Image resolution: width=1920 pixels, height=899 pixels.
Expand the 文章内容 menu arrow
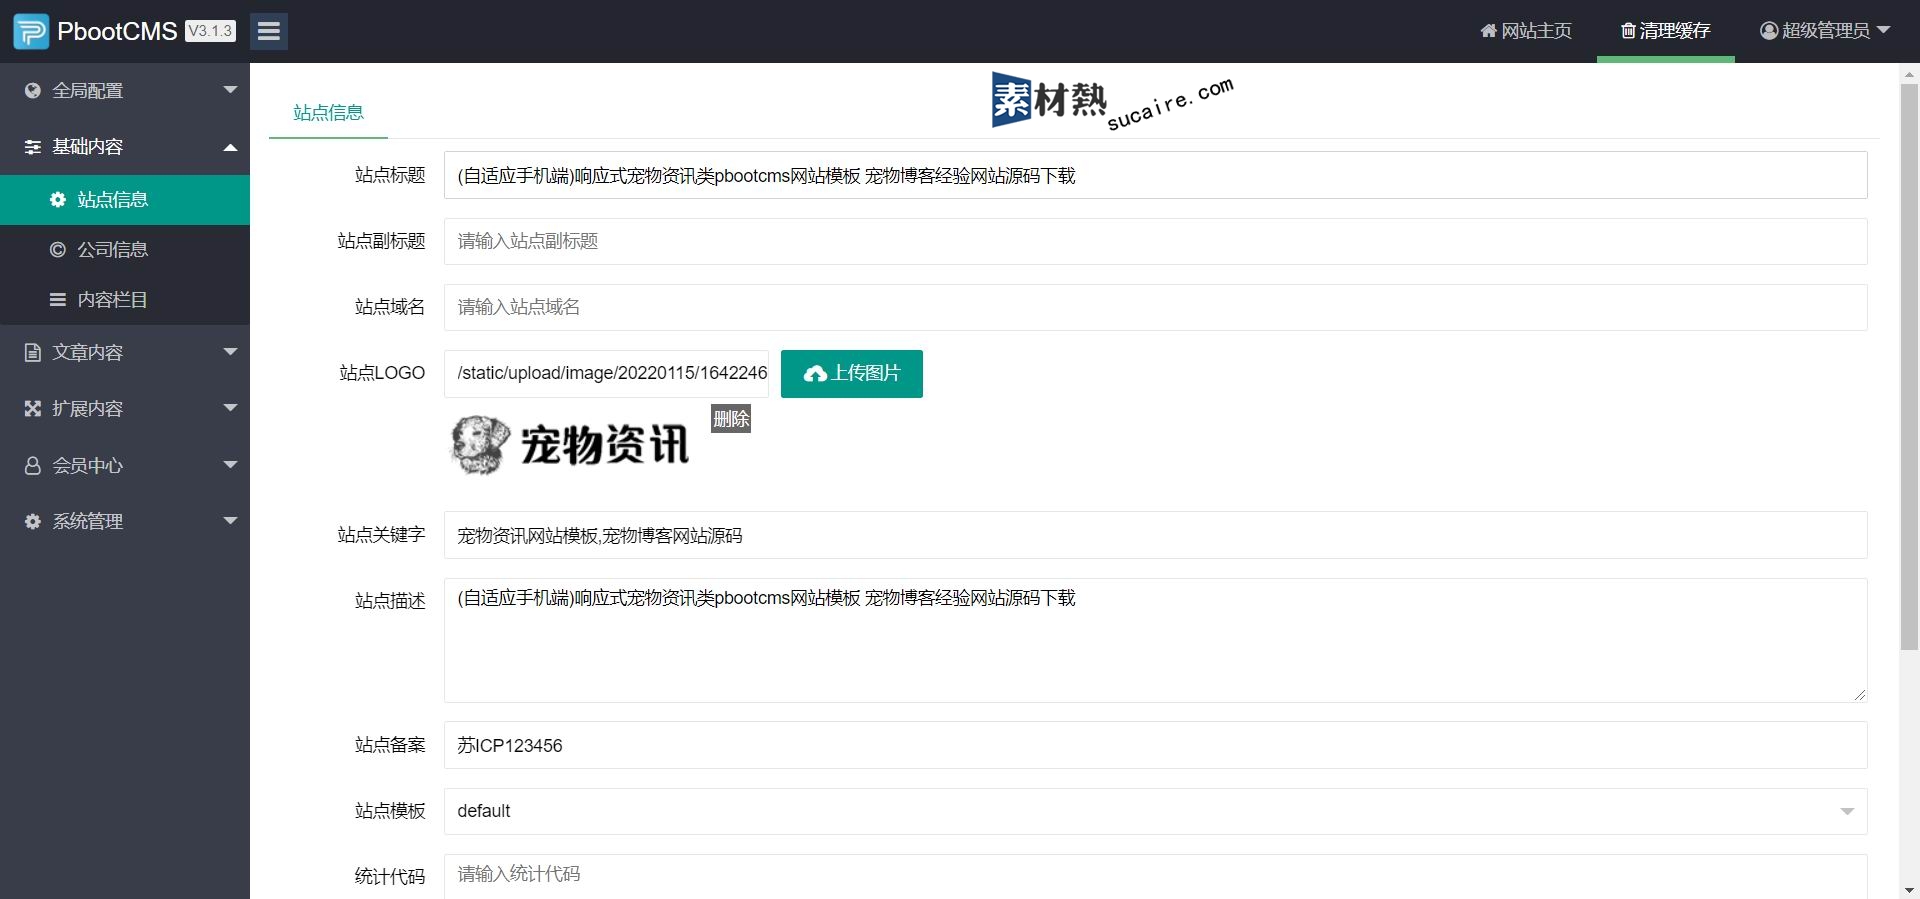(x=230, y=352)
